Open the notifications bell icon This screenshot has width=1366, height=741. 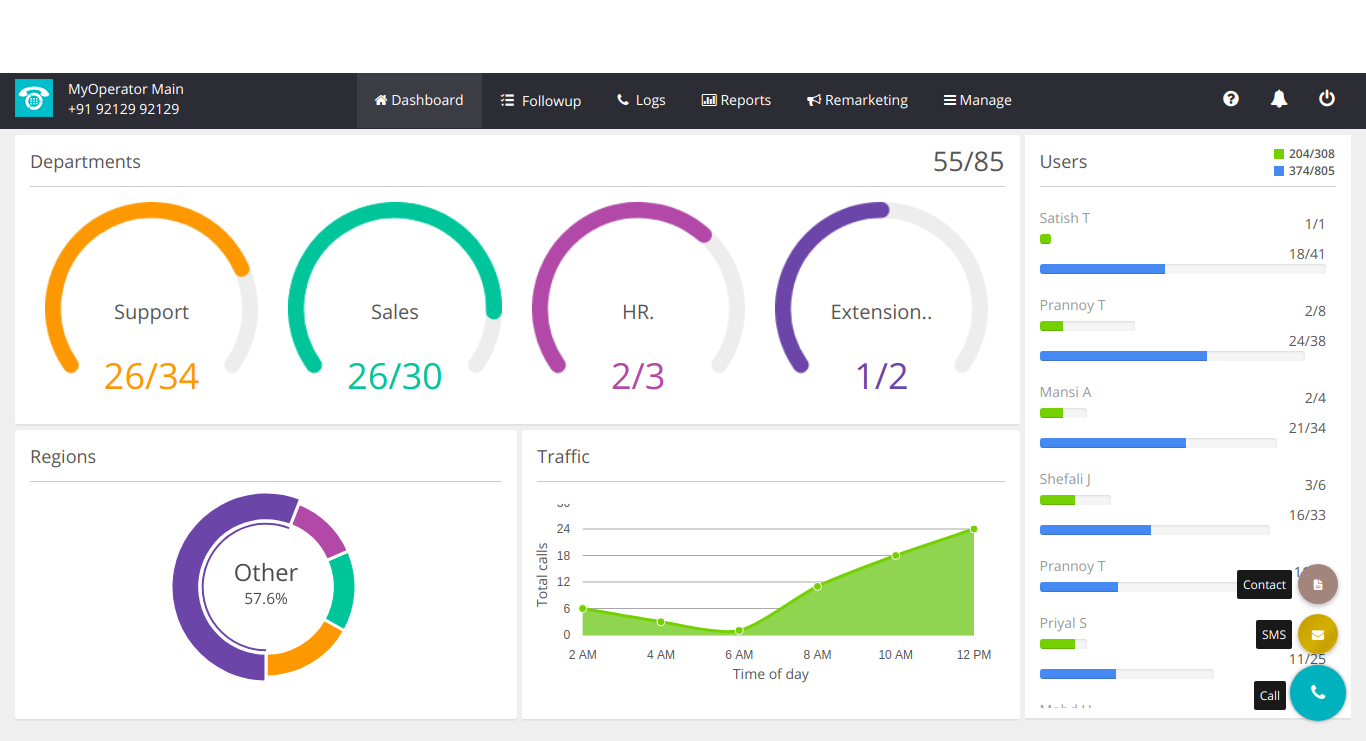[1279, 99]
